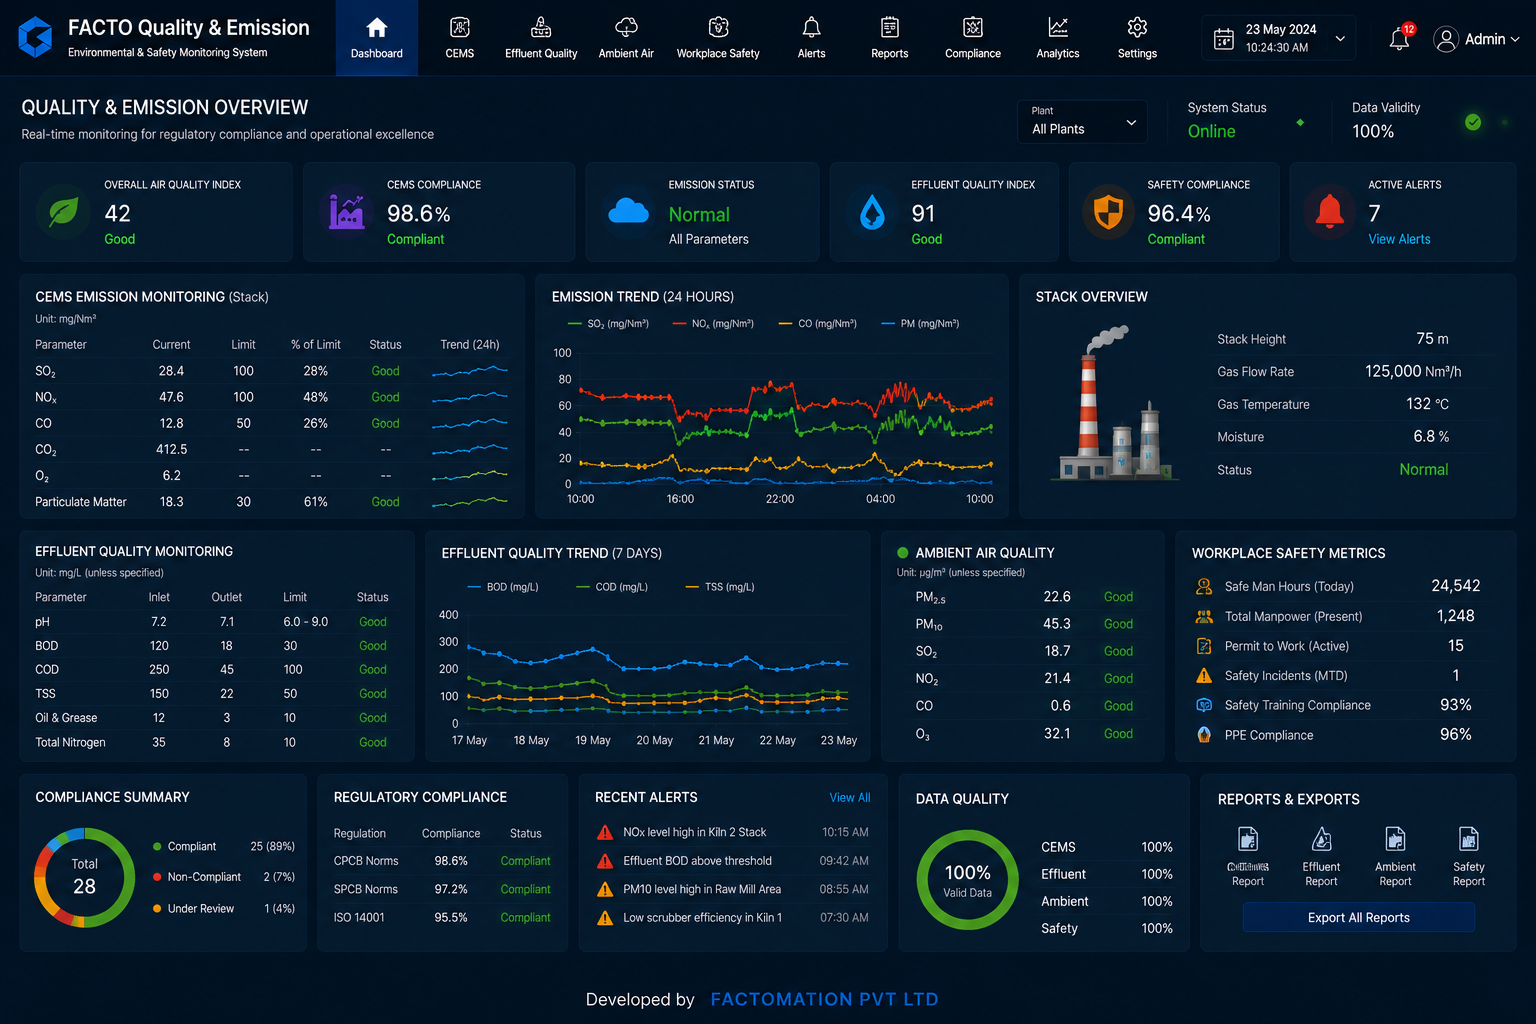
Task: Go to Effluent Quality section
Action: click(x=541, y=38)
